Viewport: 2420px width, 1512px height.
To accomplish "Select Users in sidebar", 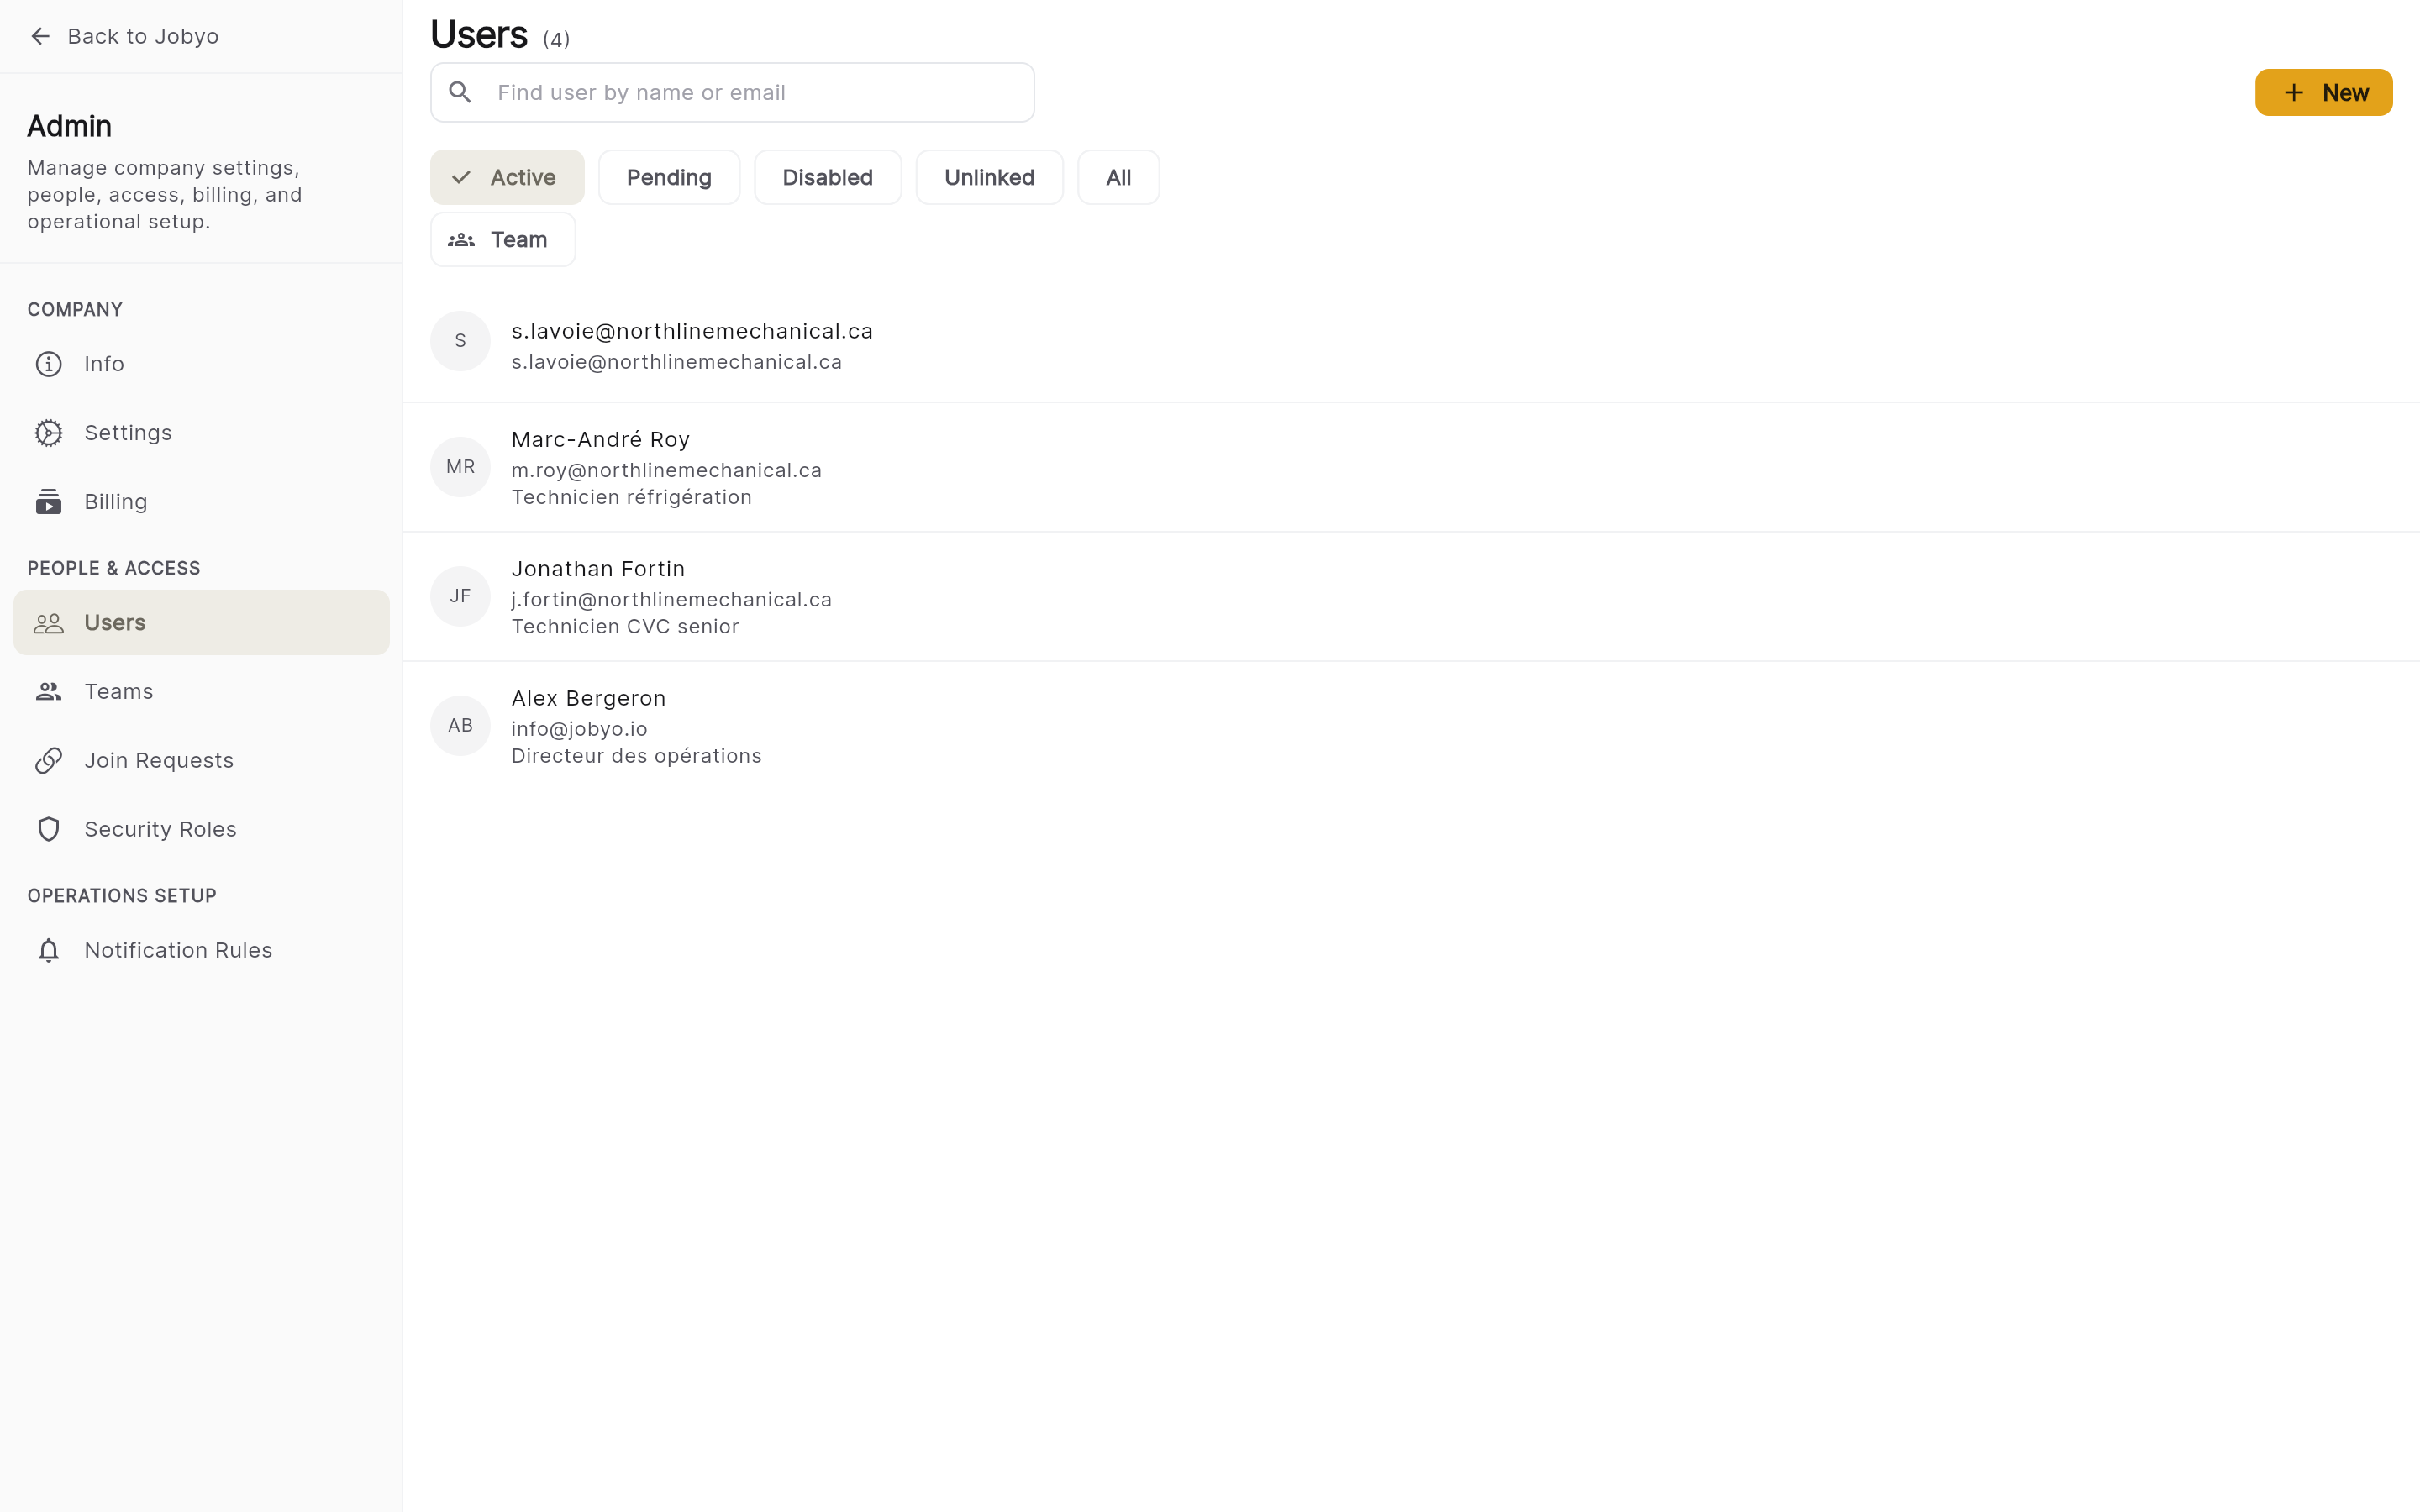I will pos(201,623).
